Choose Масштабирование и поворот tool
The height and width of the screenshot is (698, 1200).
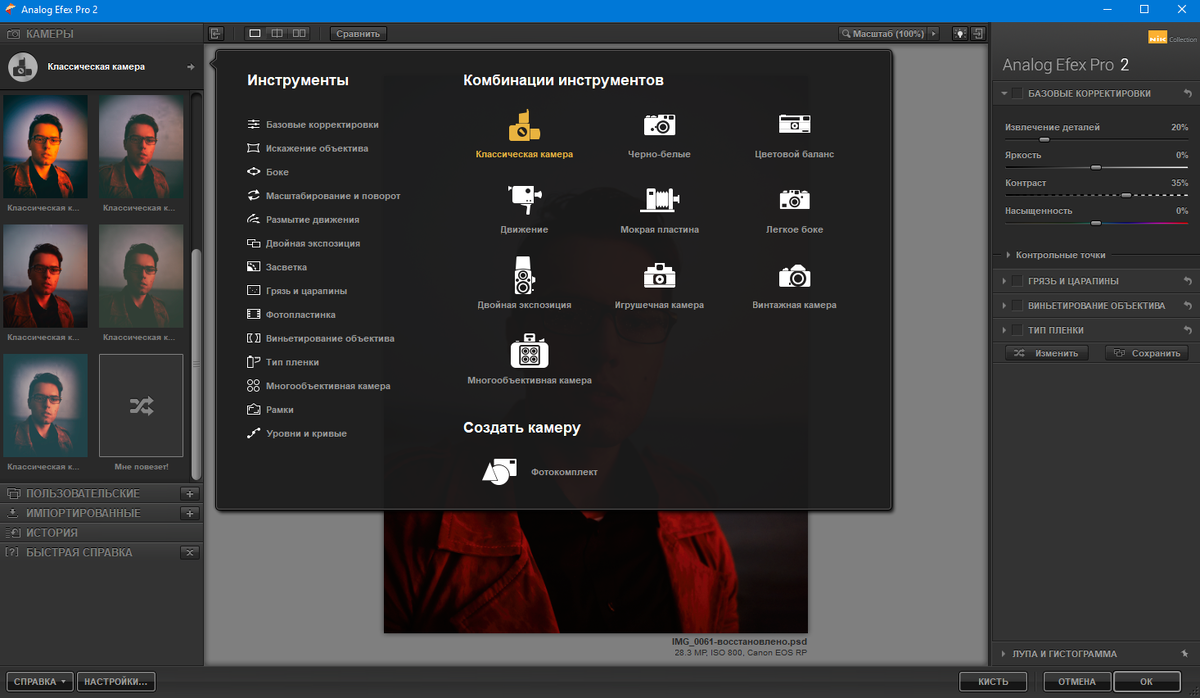[x=323, y=196]
